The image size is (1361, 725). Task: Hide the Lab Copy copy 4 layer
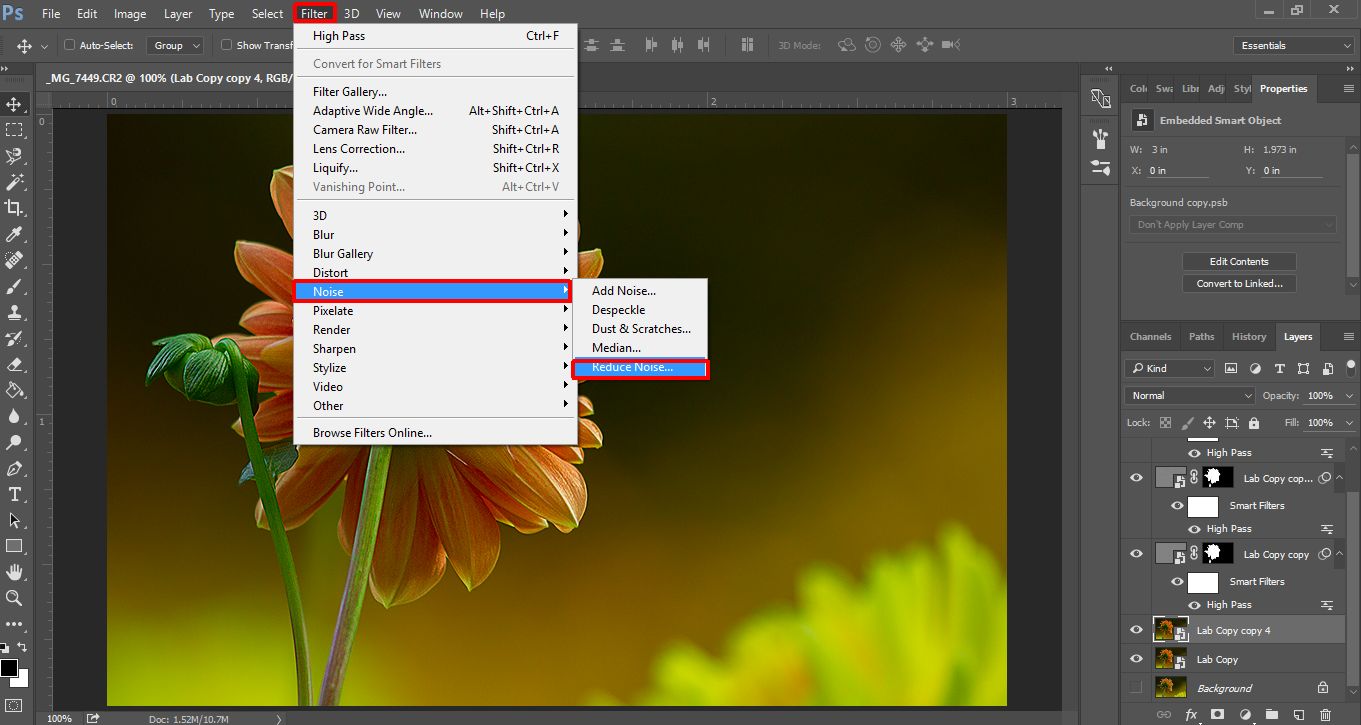[1136, 630]
